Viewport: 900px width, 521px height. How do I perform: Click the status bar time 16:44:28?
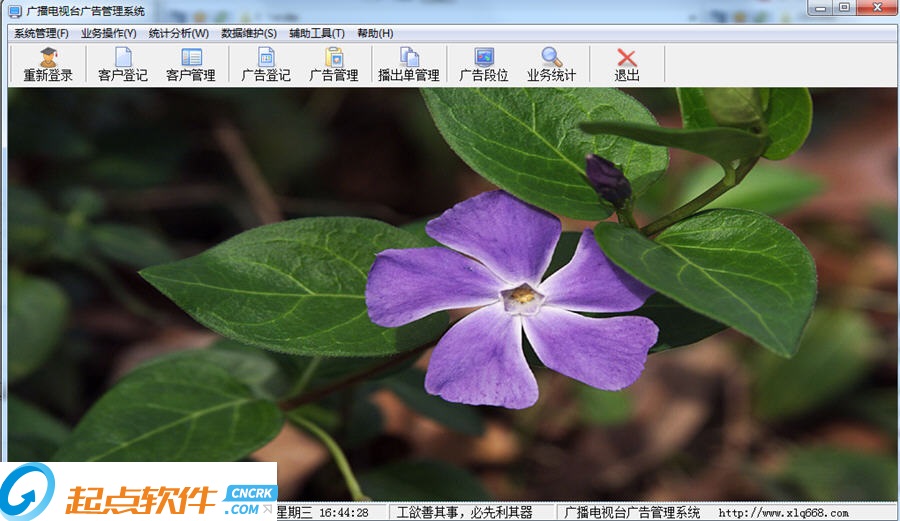344,512
